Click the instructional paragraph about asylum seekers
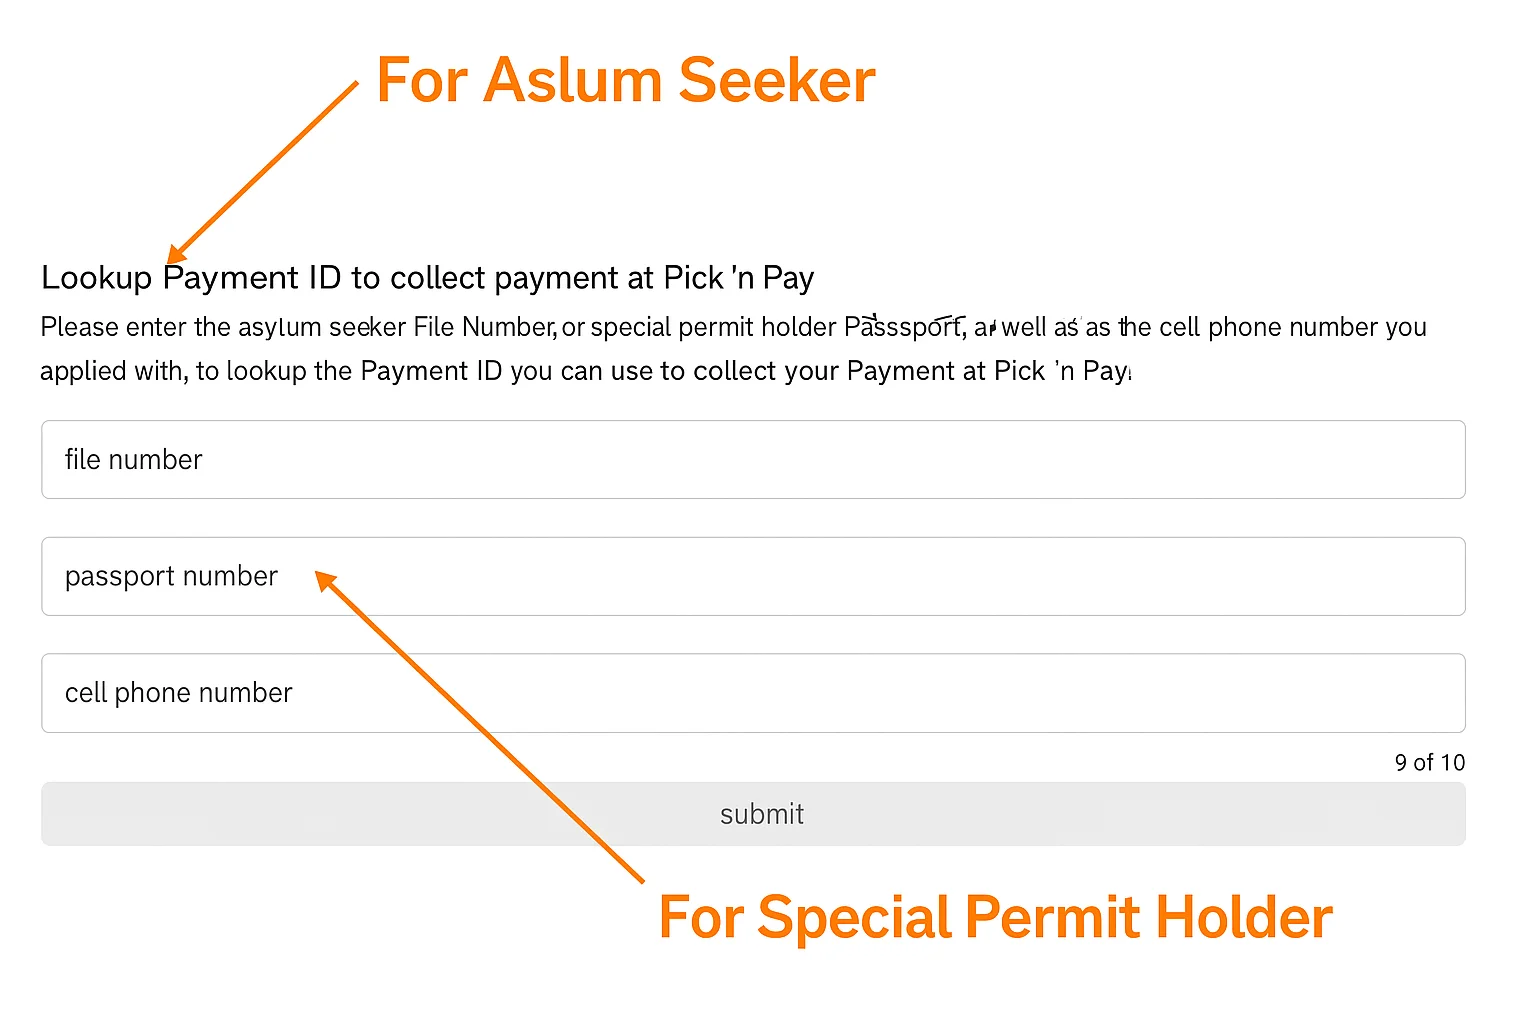 pos(732,348)
